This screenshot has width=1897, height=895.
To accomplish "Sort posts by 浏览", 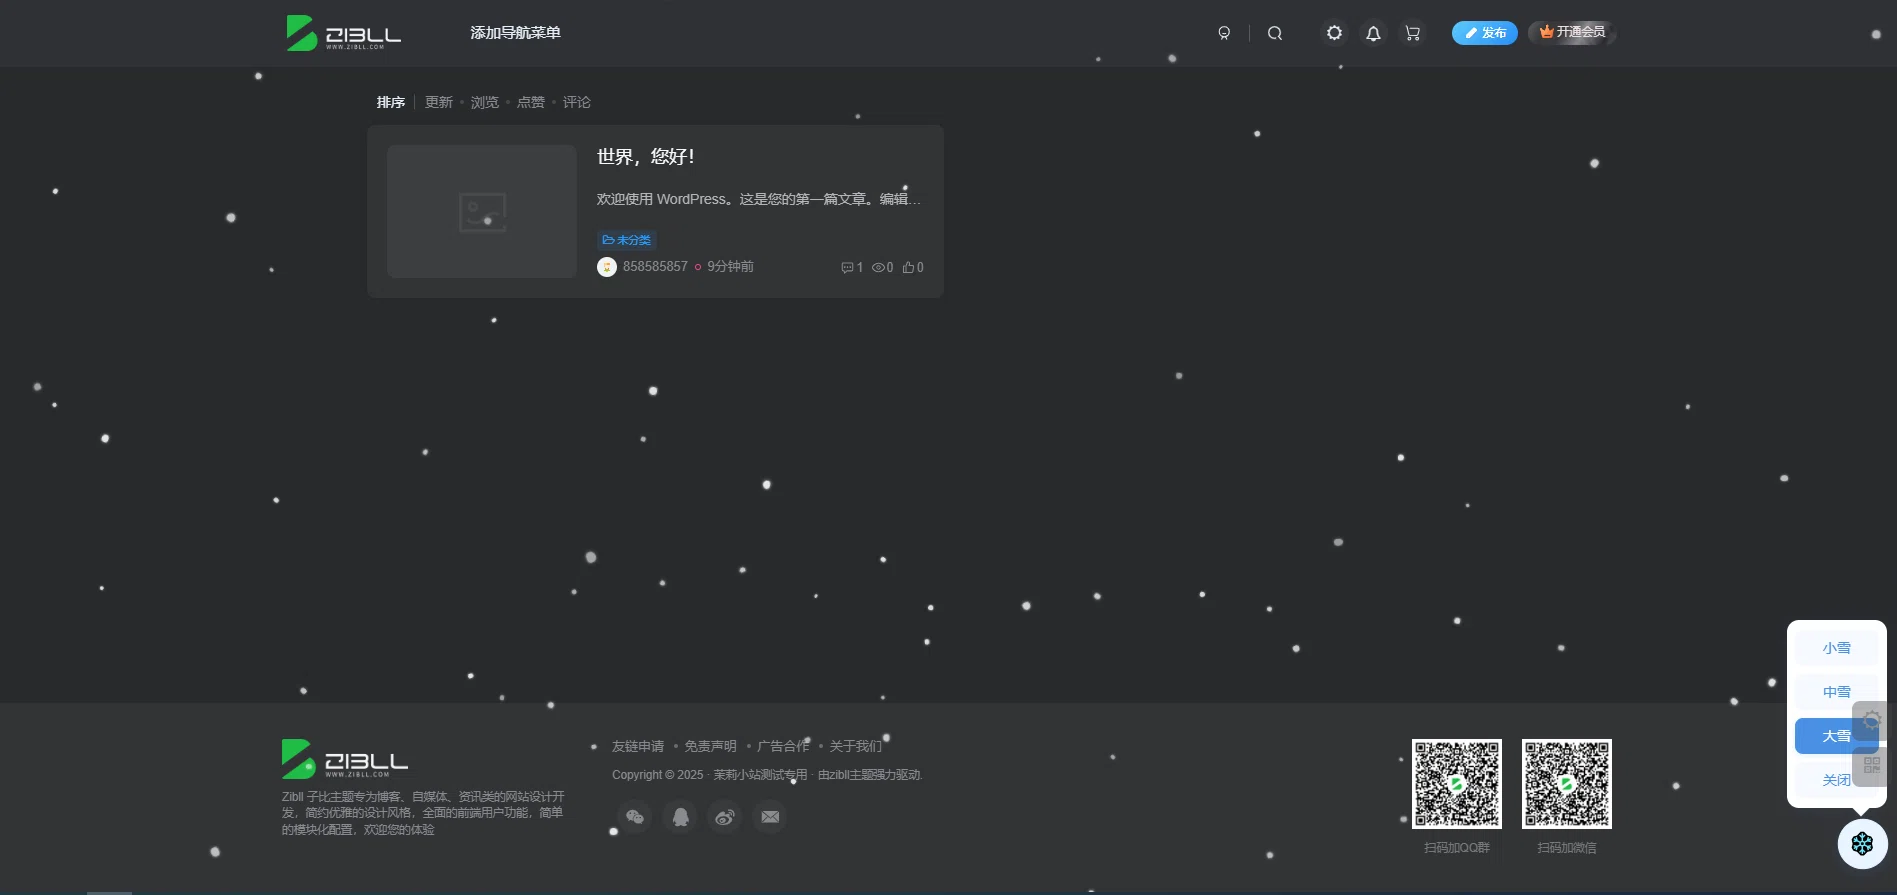I will coord(484,102).
